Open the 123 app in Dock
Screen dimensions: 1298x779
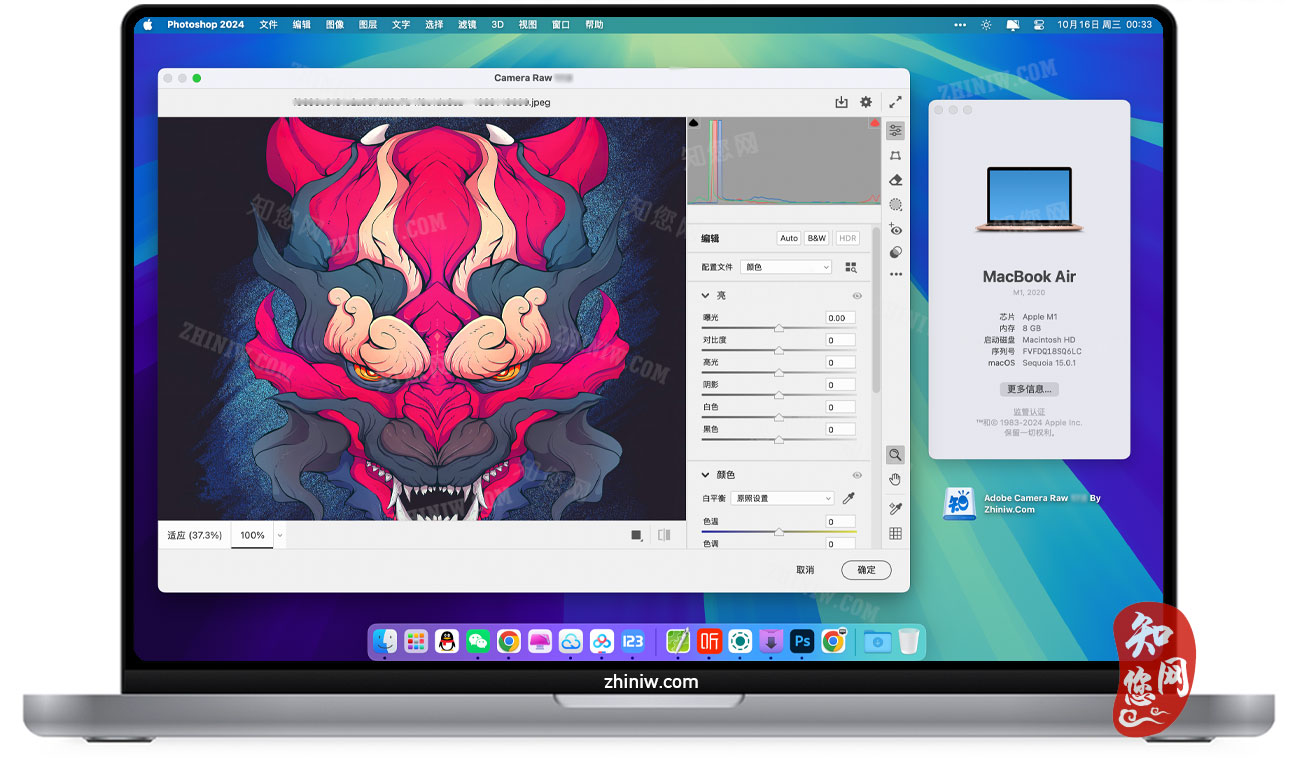tap(633, 641)
